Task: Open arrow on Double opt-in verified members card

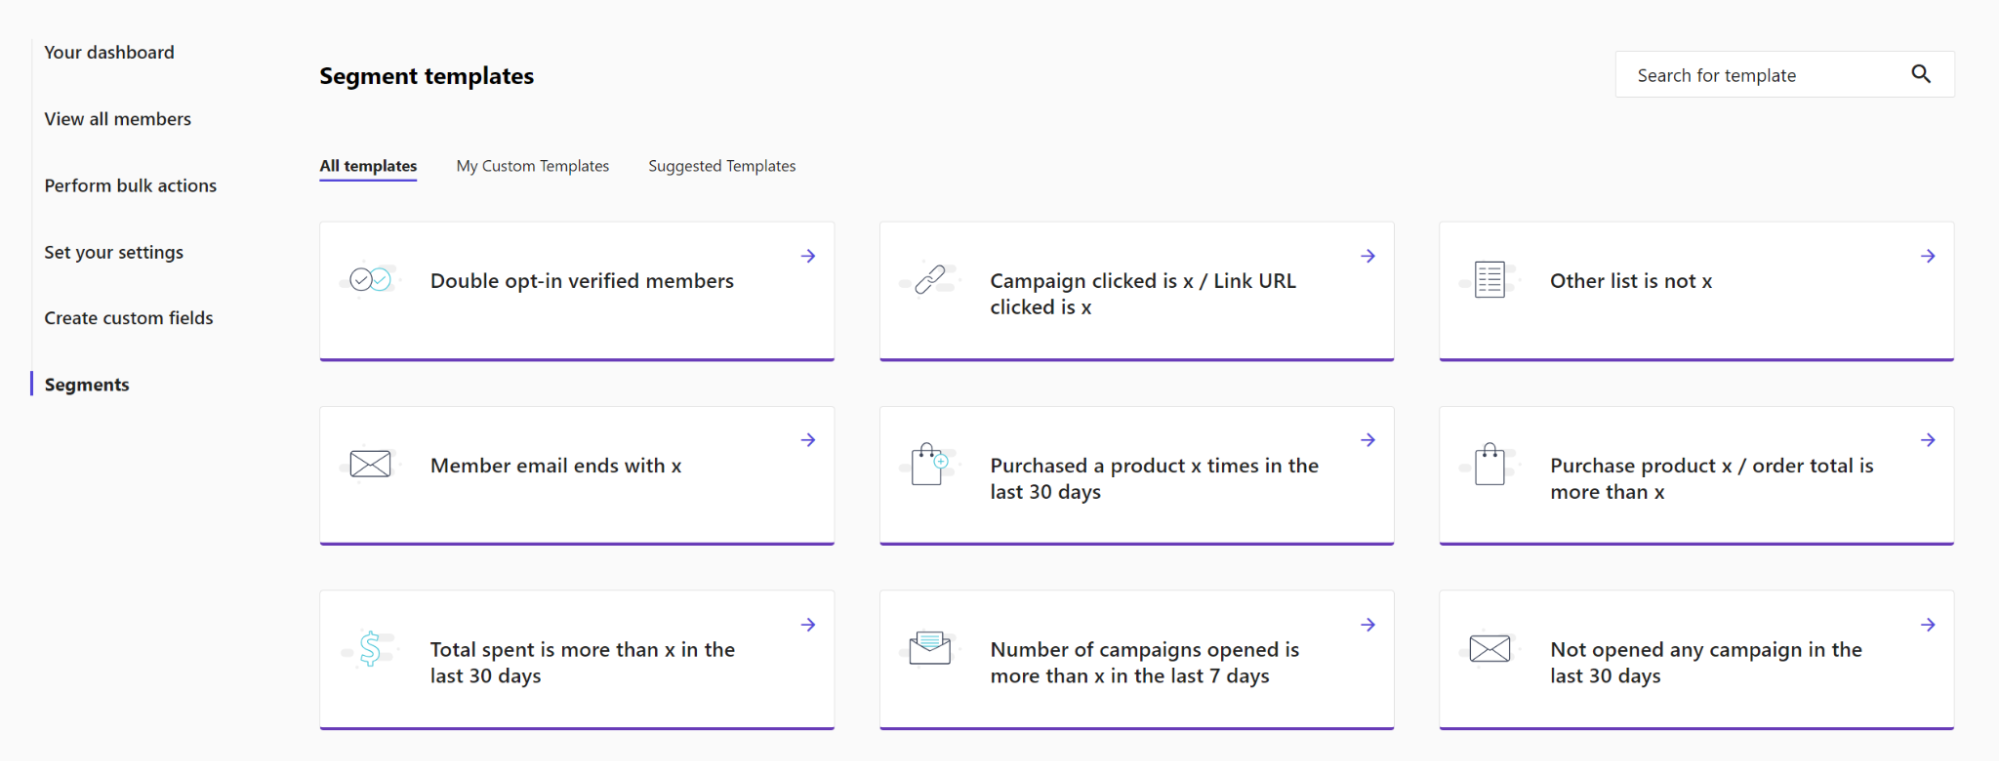Action: [x=808, y=256]
